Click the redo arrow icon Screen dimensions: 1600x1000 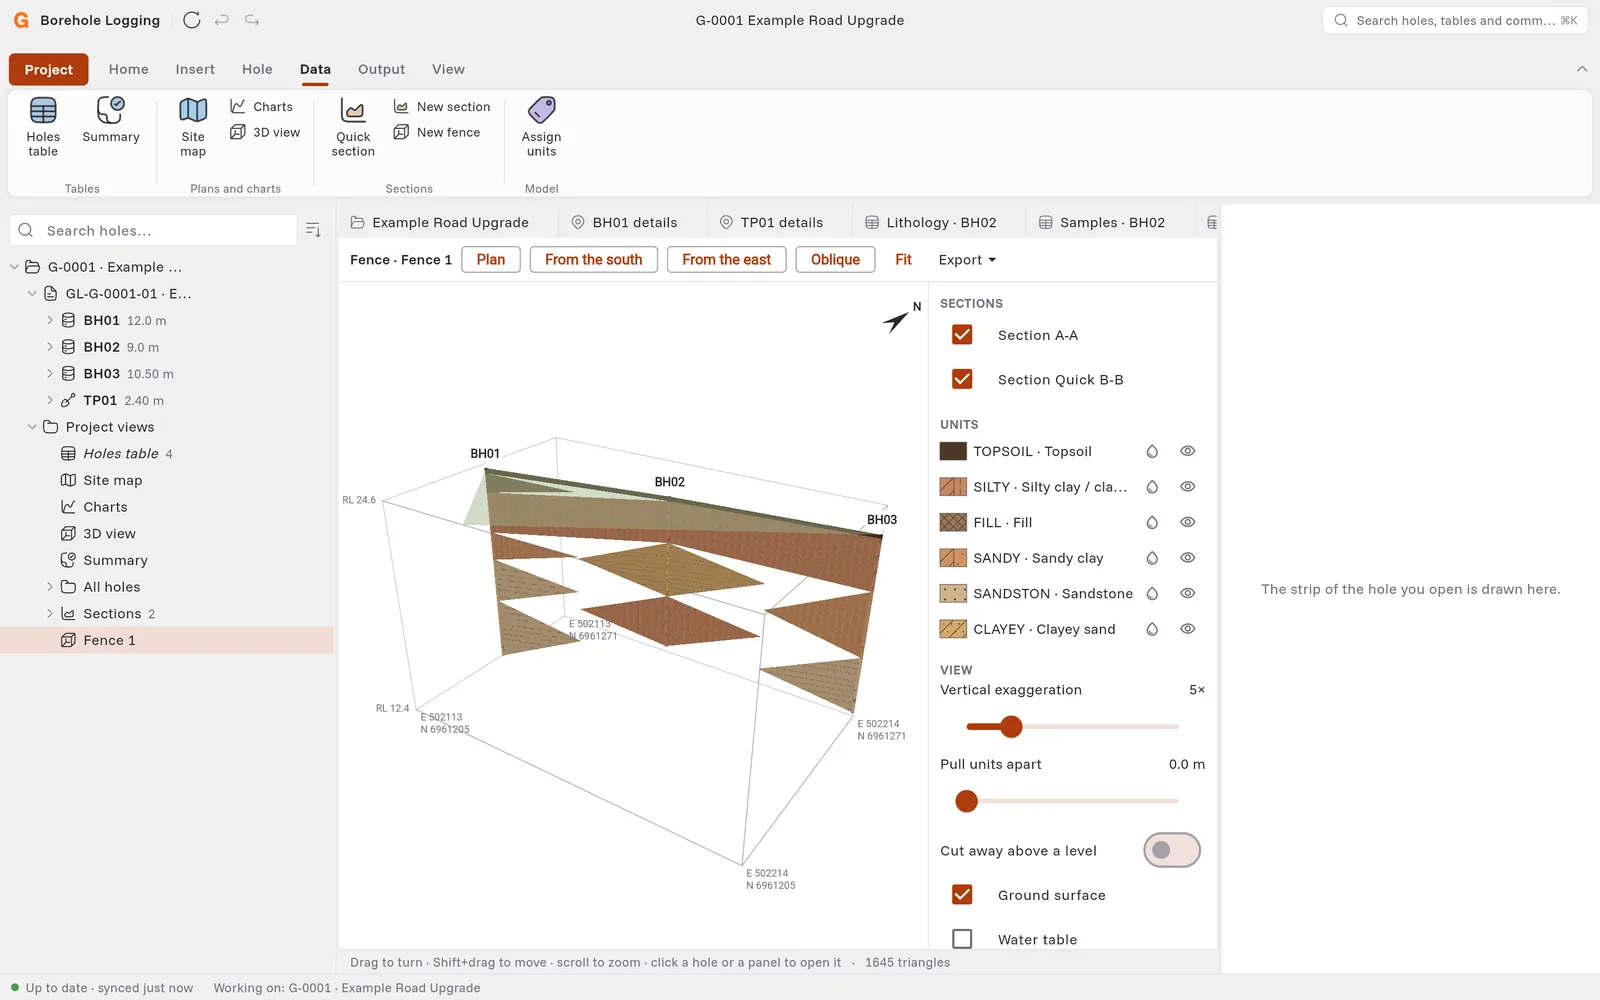click(252, 20)
